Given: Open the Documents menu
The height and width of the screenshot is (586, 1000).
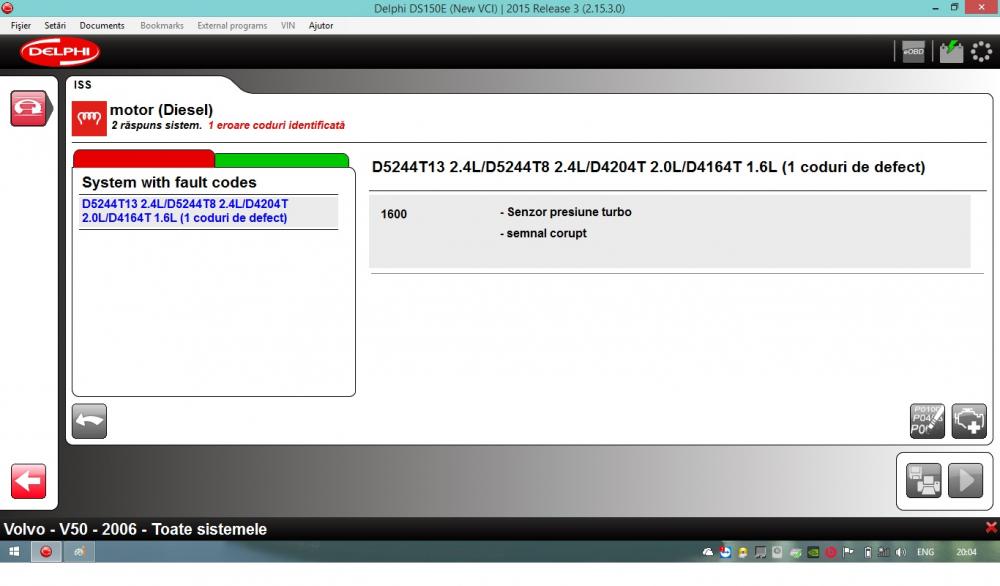Looking at the screenshot, I should coord(102,26).
